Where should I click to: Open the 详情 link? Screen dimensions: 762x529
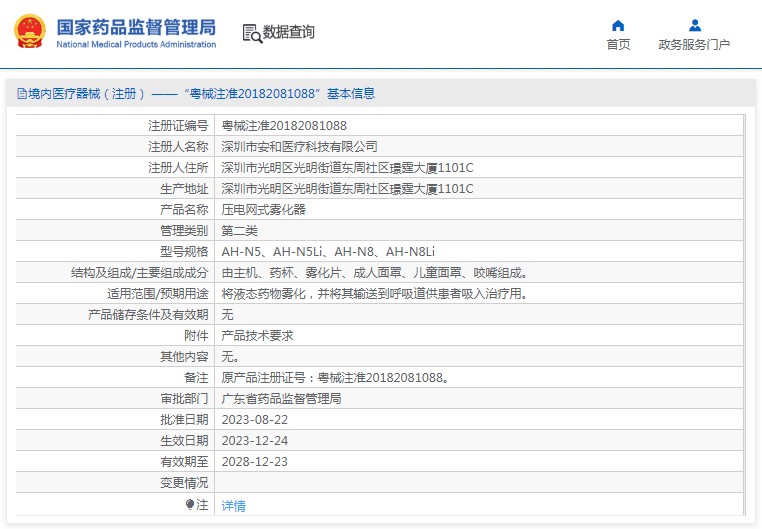234,506
